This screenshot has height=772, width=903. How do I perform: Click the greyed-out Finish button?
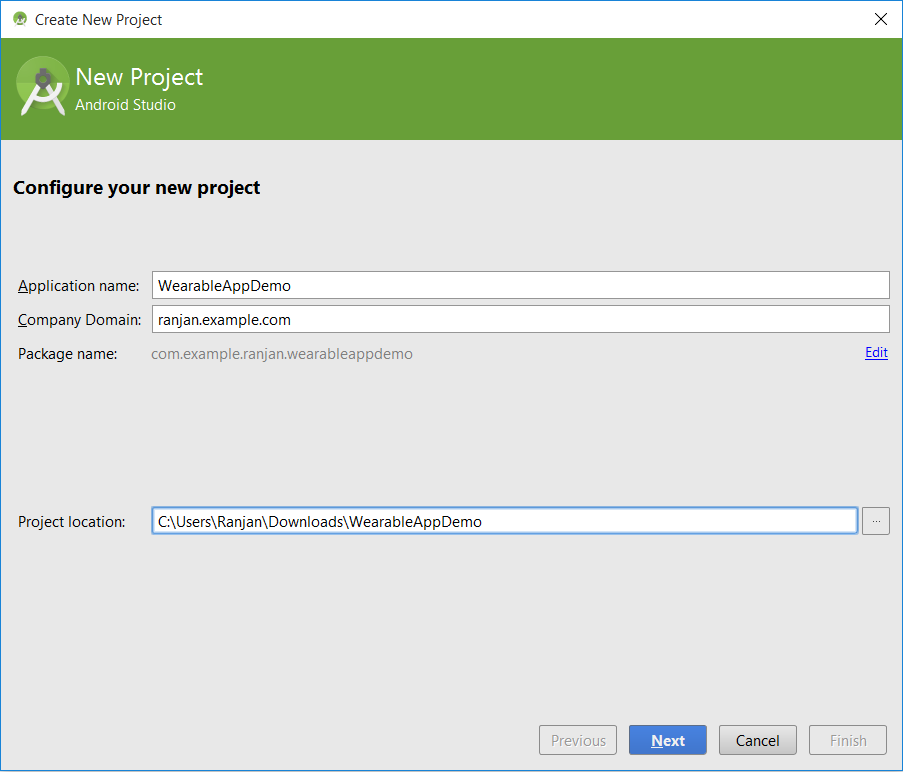848,740
